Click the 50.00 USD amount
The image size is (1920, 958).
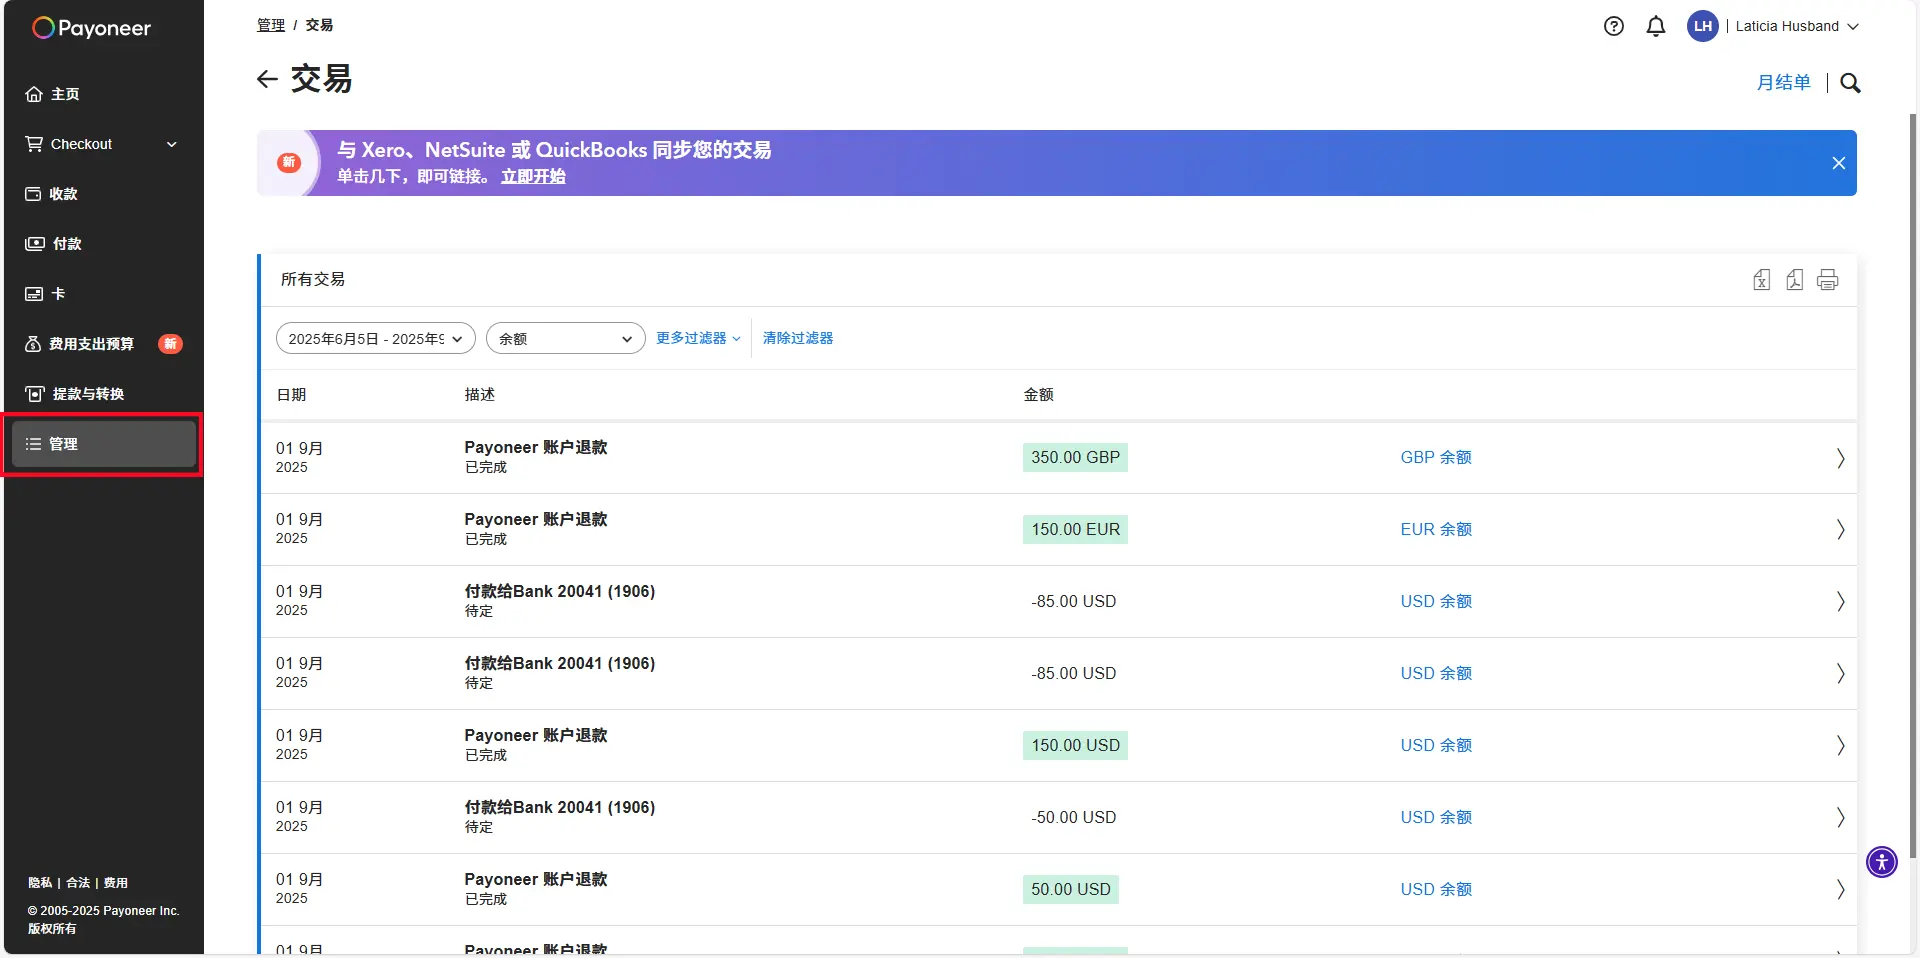(1071, 889)
